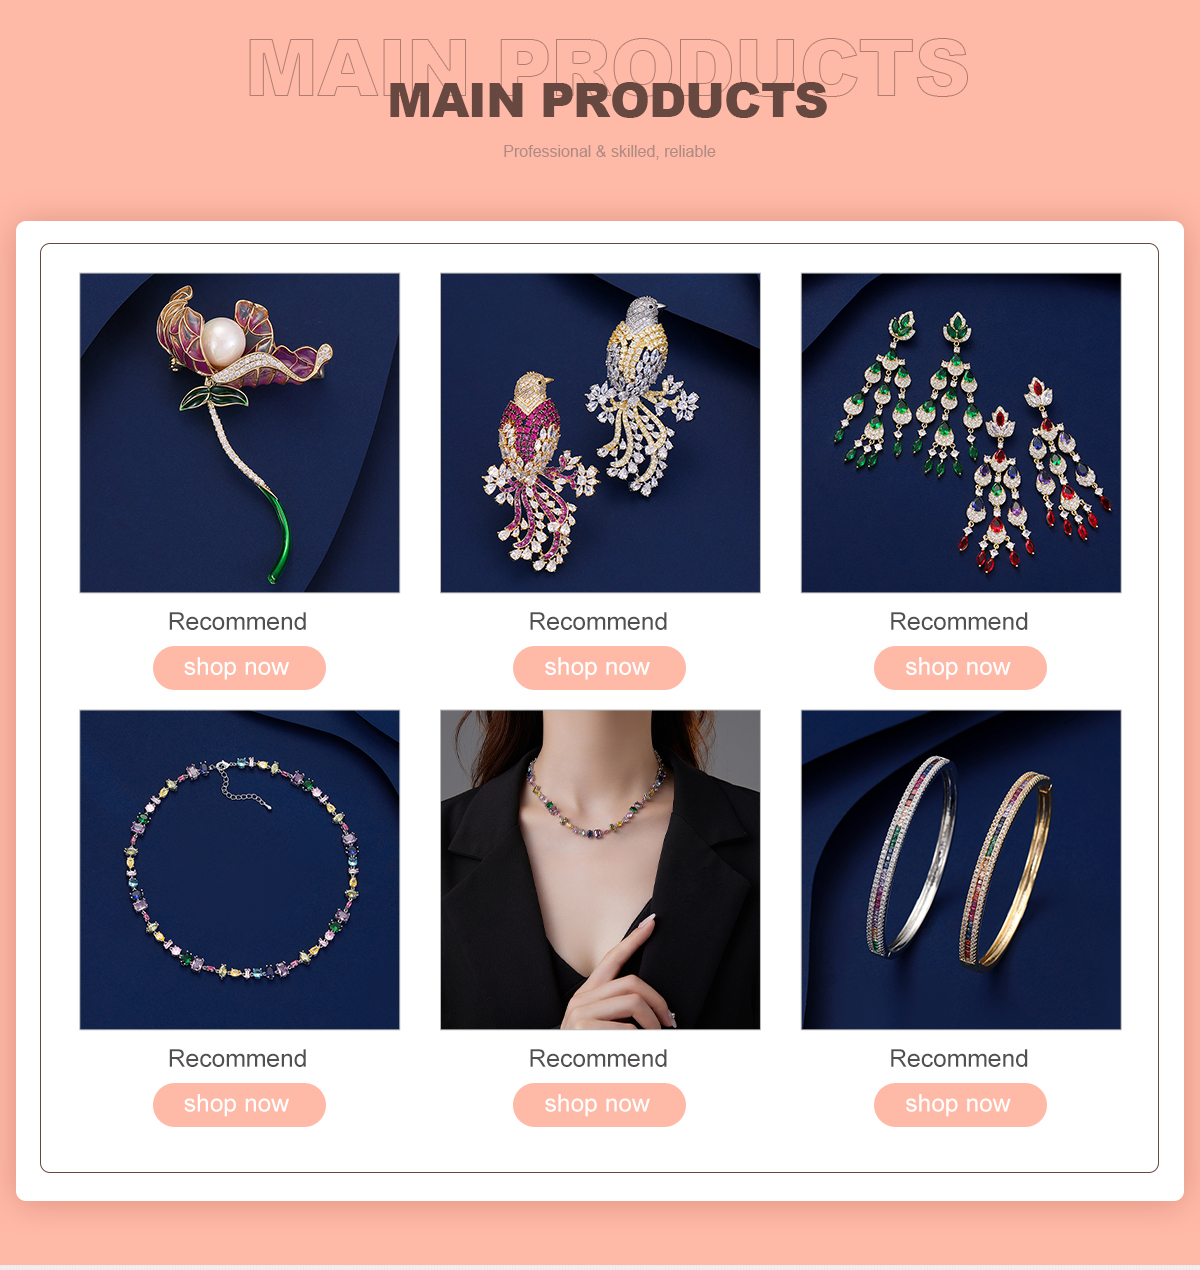The height and width of the screenshot is (1270, 1200).
Task: Click Recommend label below the bird brooches
Action: point(598,621)
